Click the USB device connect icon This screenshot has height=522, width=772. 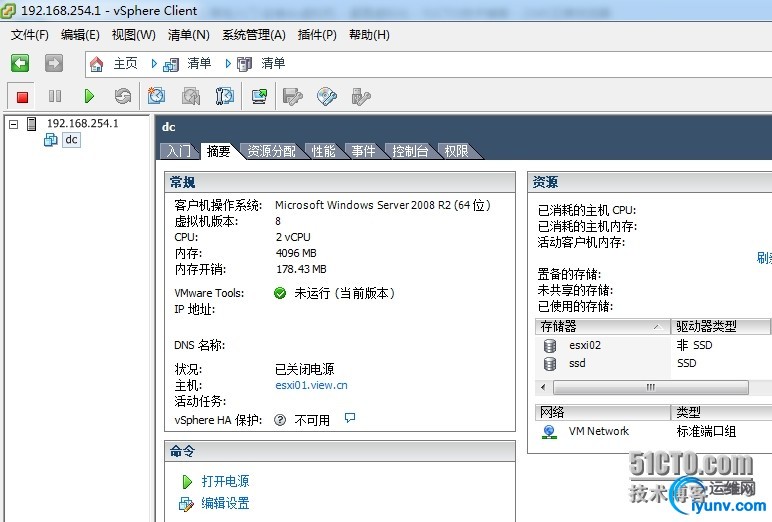pos(361,97)
